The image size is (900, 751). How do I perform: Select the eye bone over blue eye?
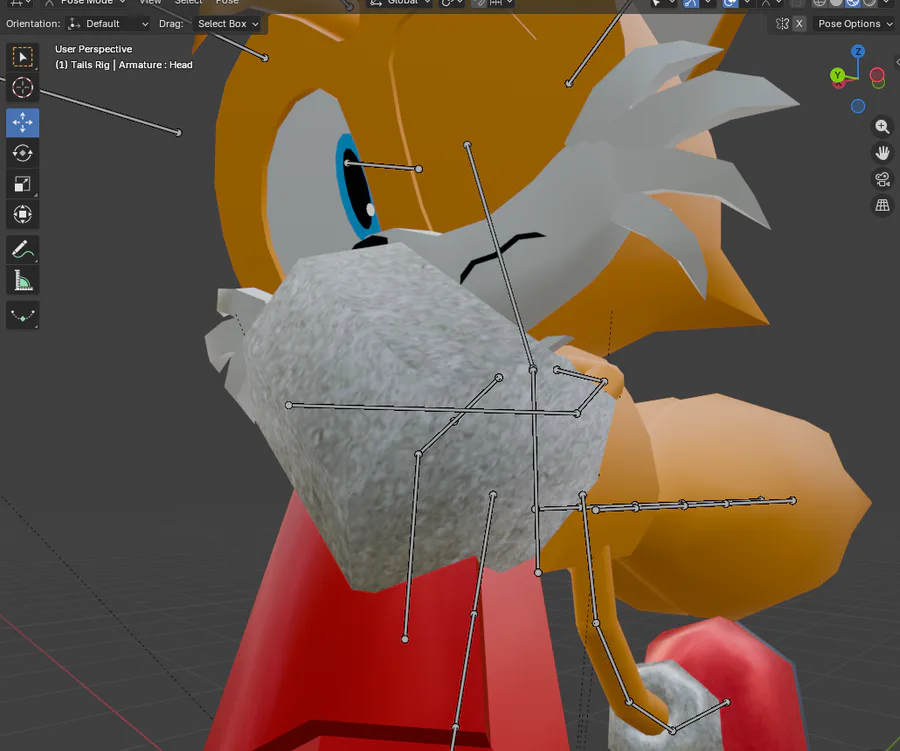tap(383, 166)
